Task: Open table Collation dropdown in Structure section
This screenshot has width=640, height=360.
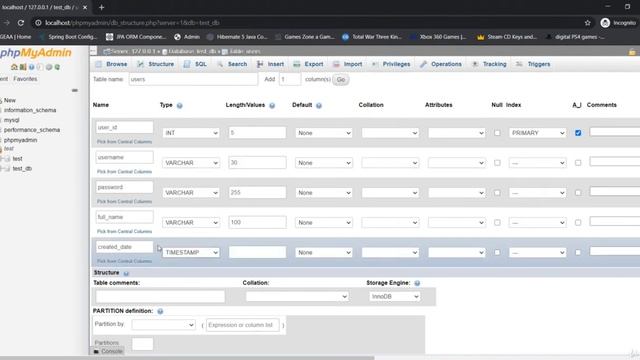Action: (297, 297)
